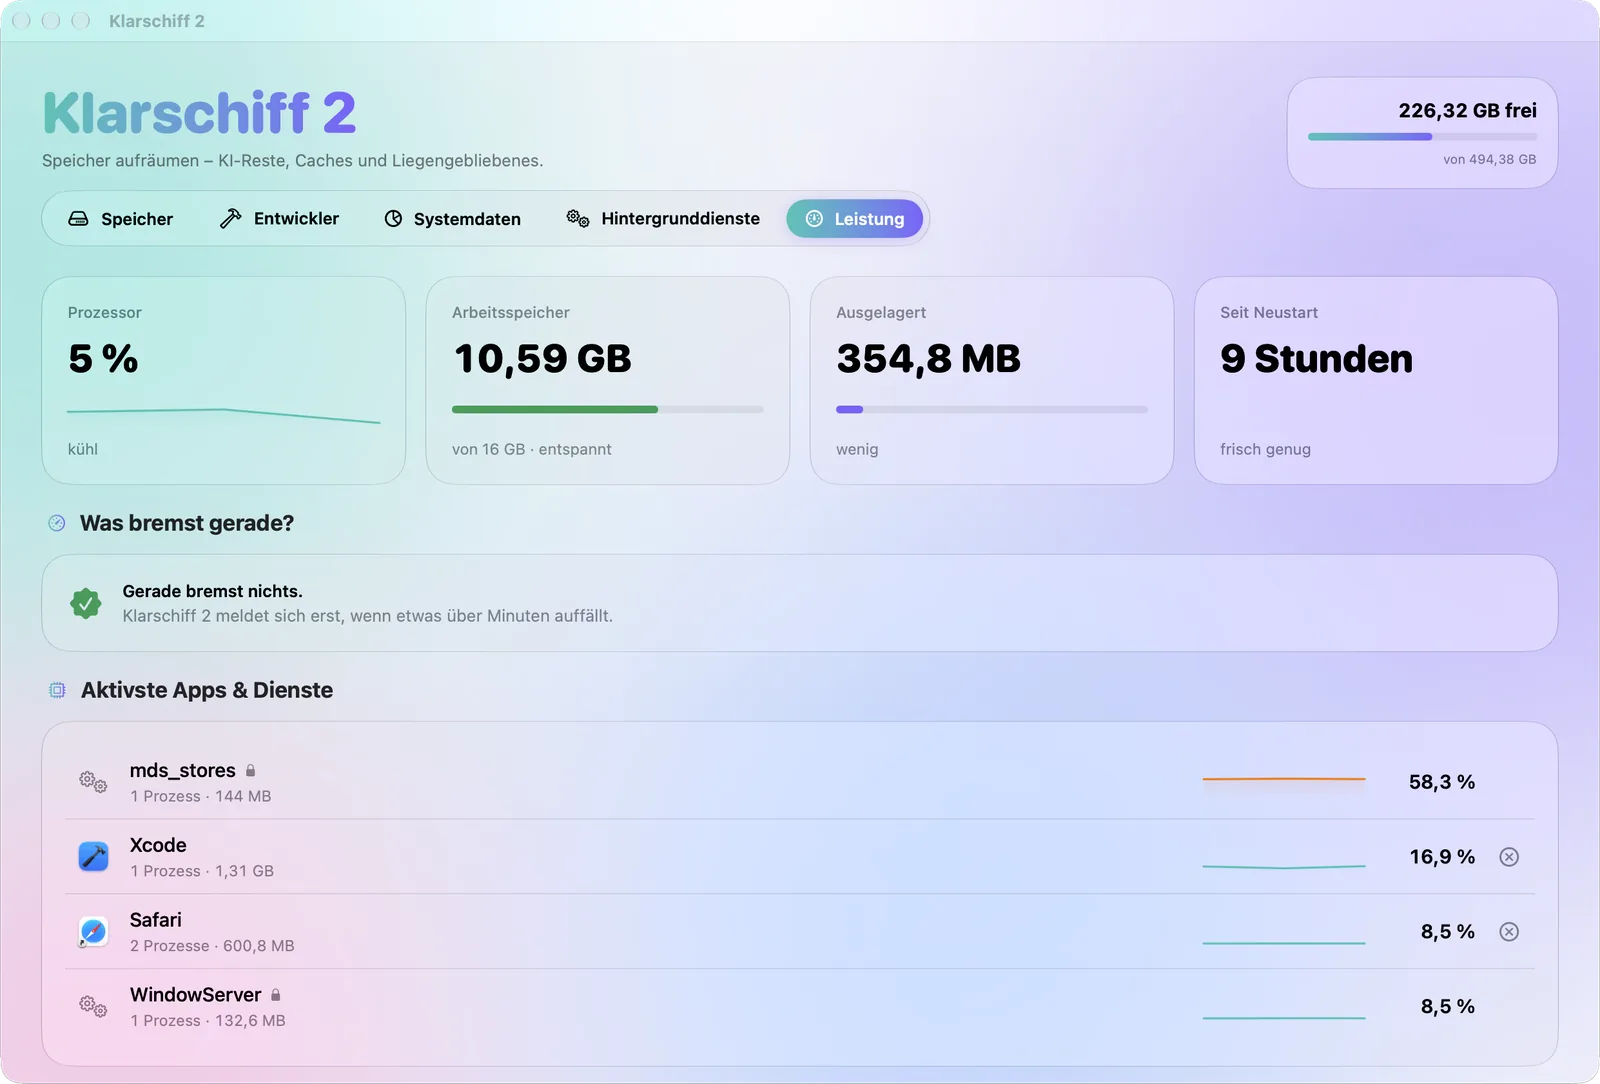The image size is (1600, 1084).
Task: Click the Safari process name
Action: [x=156, y=920]
